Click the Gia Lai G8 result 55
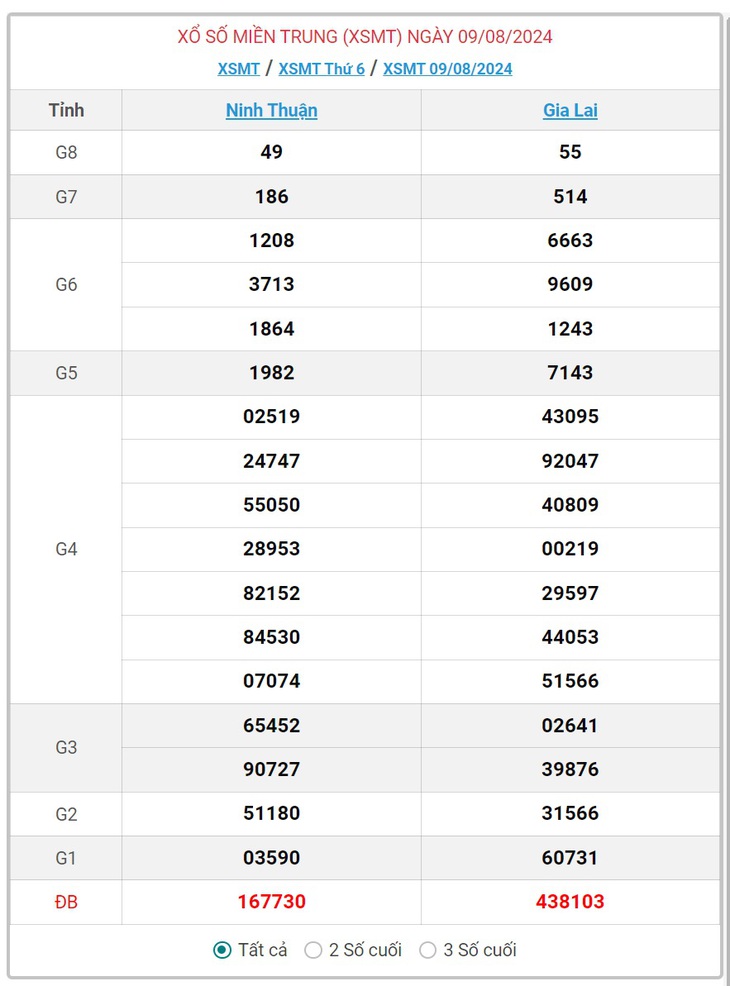 [570, 152]
